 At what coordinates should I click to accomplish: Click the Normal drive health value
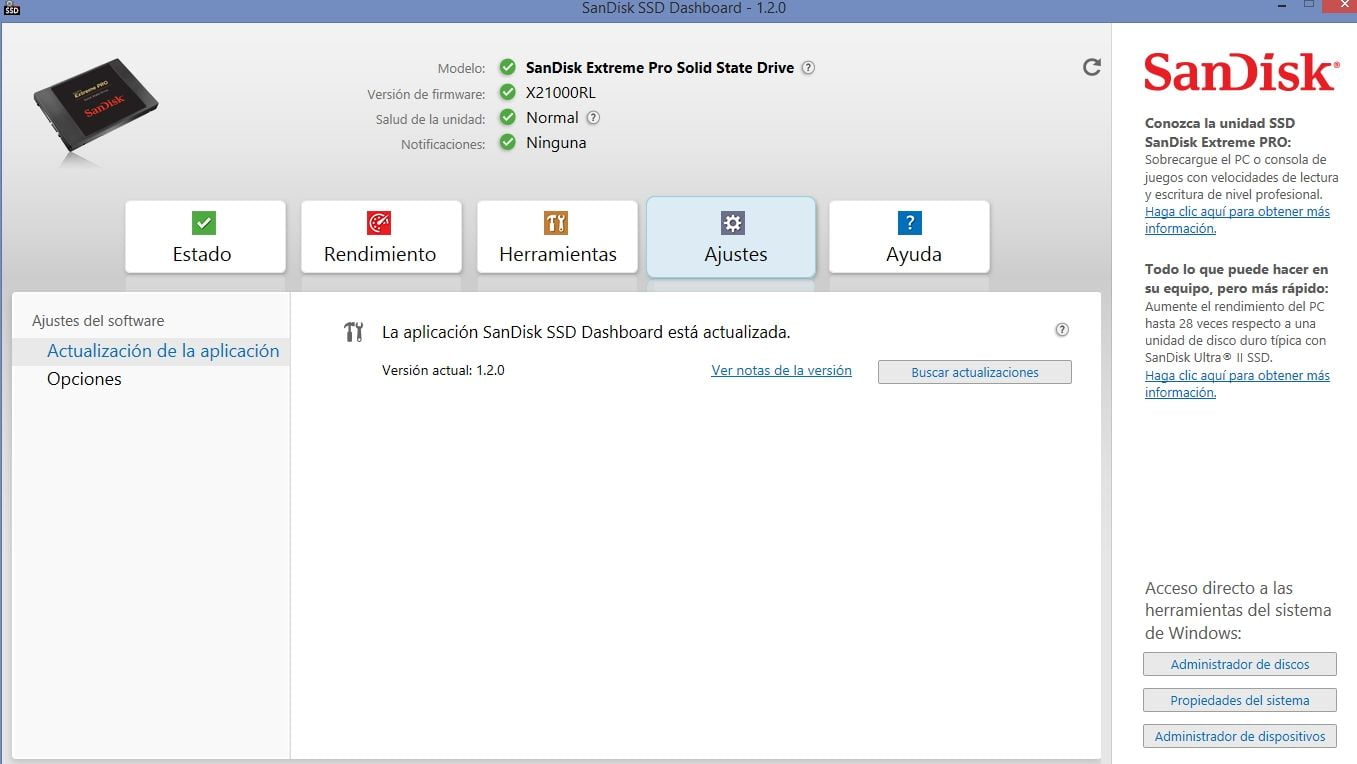(552, 117)
